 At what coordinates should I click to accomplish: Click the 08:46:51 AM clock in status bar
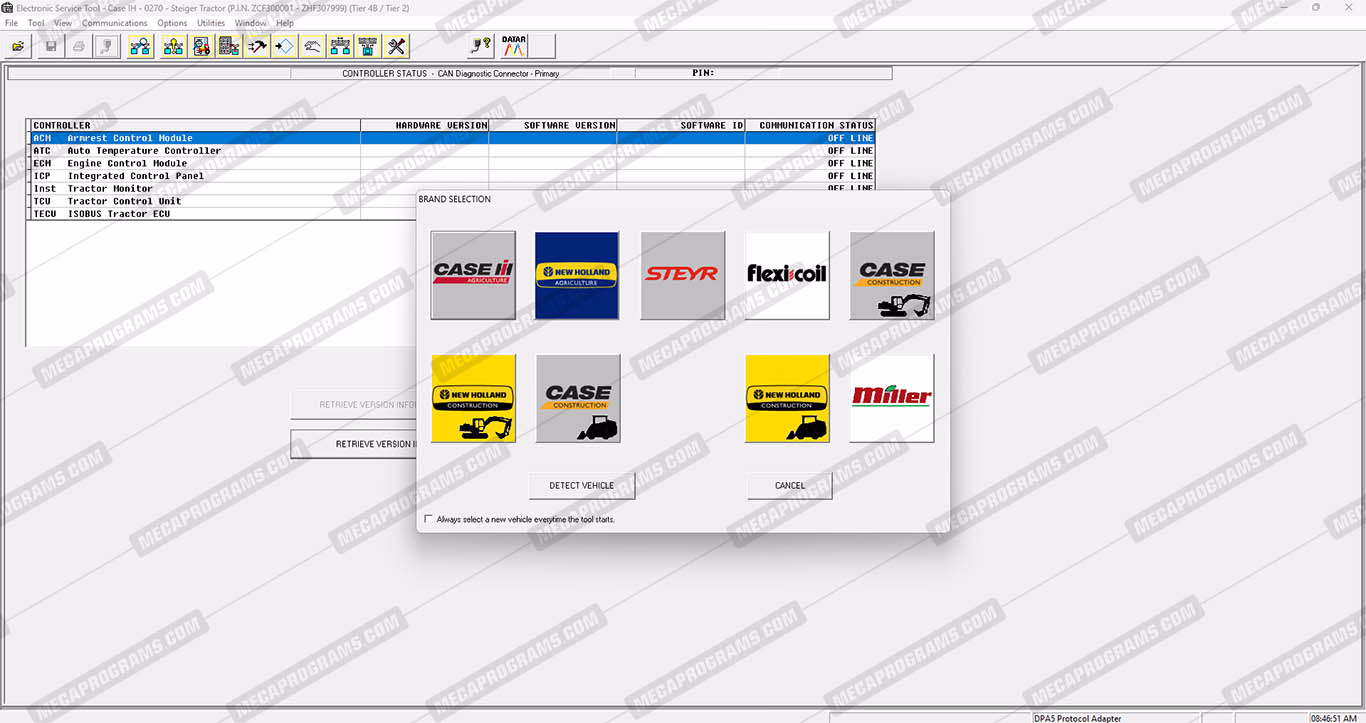click(1334, 718)
